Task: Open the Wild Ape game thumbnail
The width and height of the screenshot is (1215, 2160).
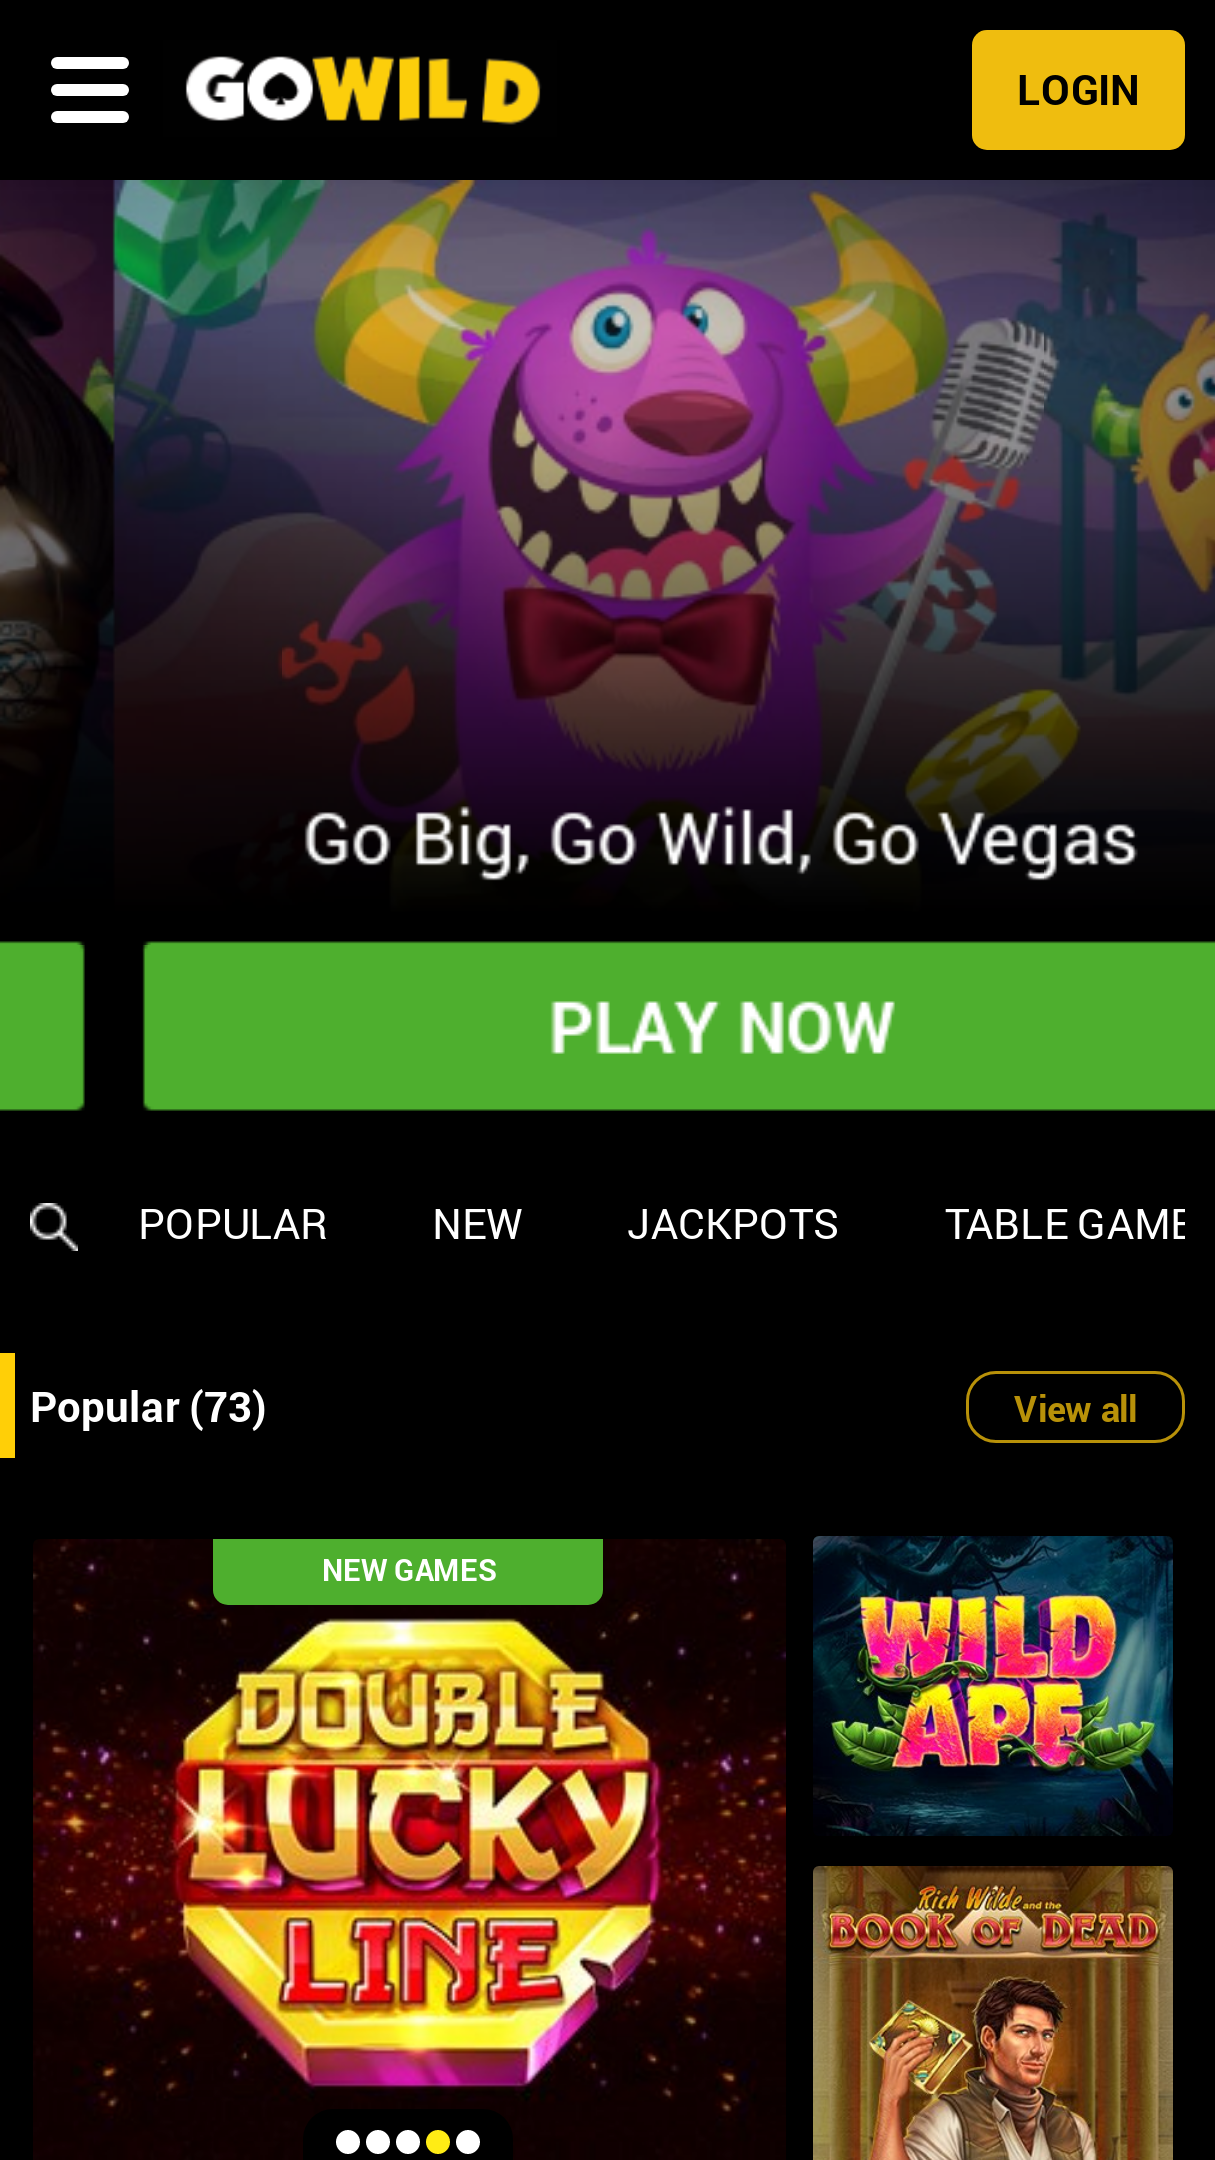Action: 993,1686
